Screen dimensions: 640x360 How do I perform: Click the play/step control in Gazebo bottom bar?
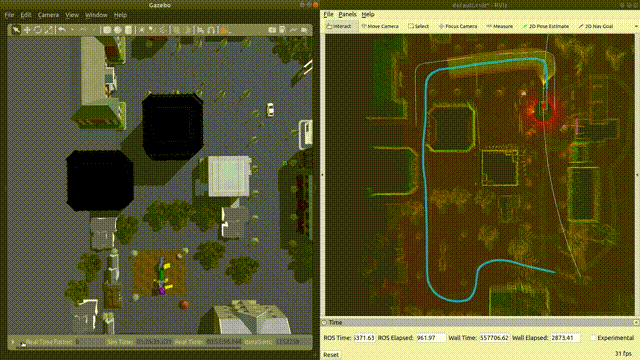click(x=13, y=342)
